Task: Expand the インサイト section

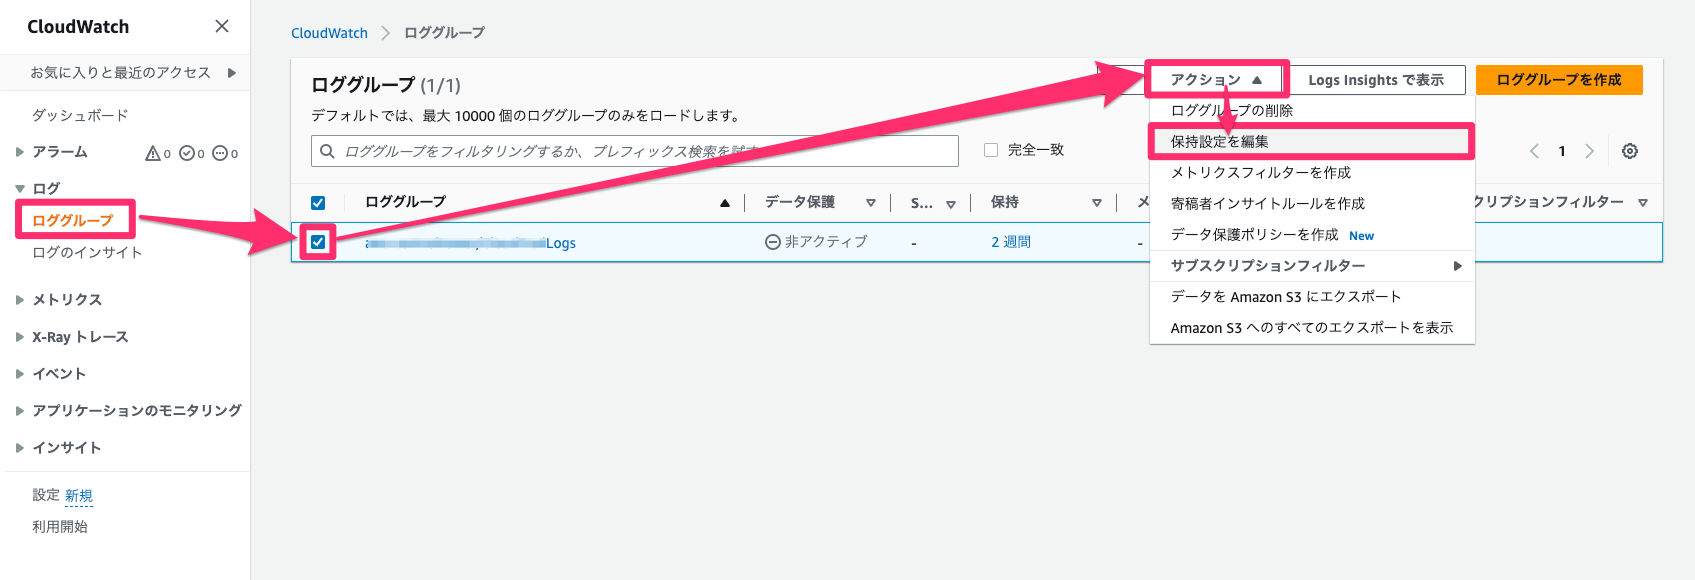Action: [20, 447]
